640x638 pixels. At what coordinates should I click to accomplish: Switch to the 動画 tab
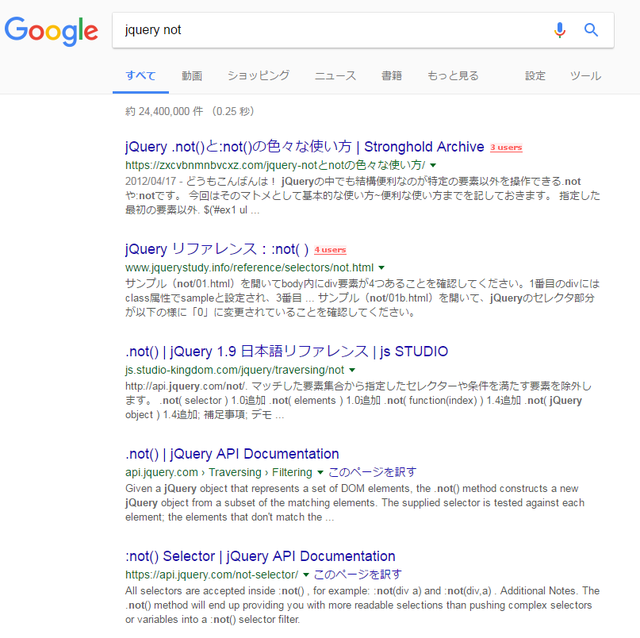click(x=192, y=76)
